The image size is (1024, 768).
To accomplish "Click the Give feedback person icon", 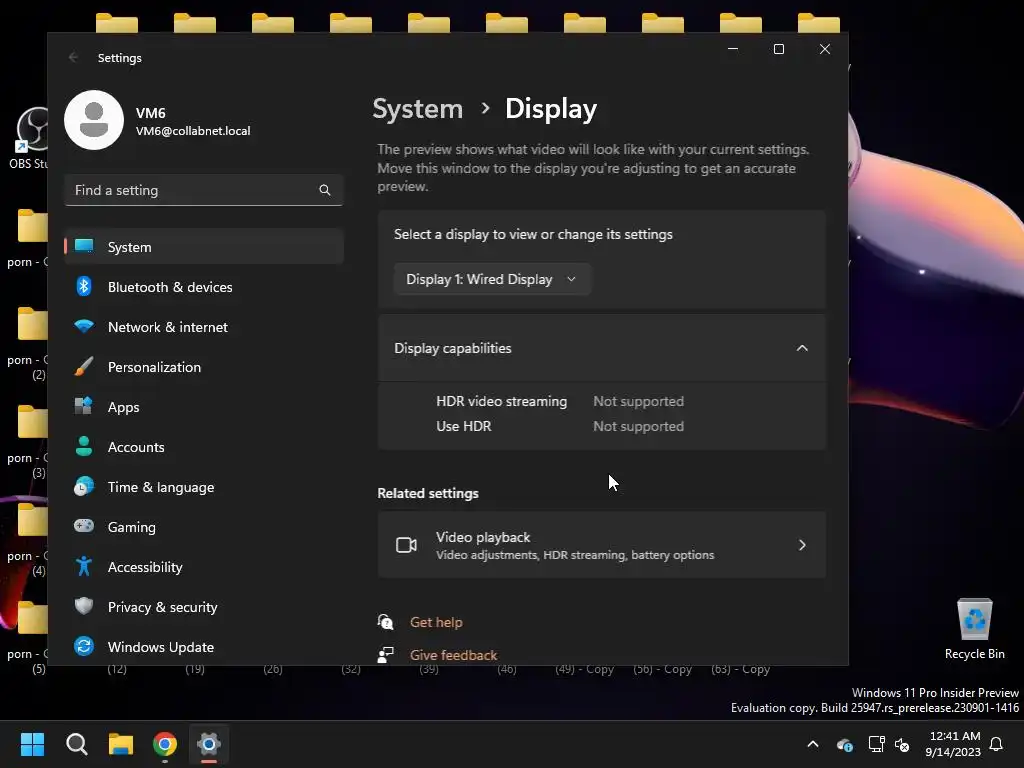I will click(x=385, y=654).
